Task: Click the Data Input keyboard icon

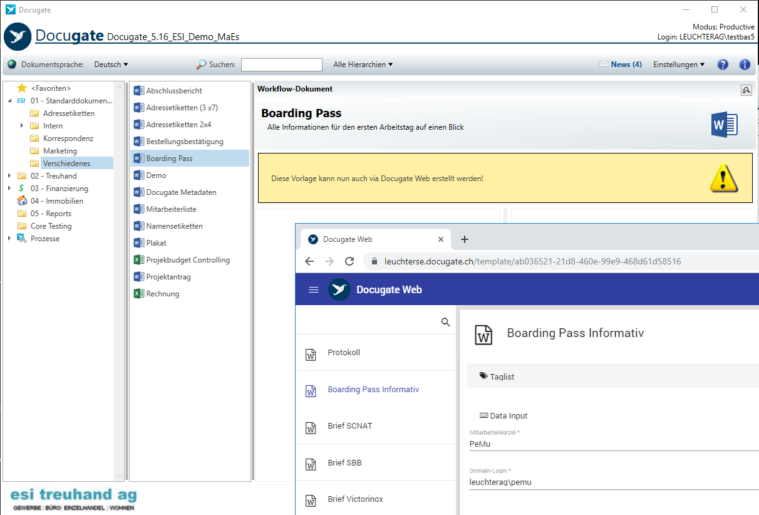Action: click(x=484, y=415)
